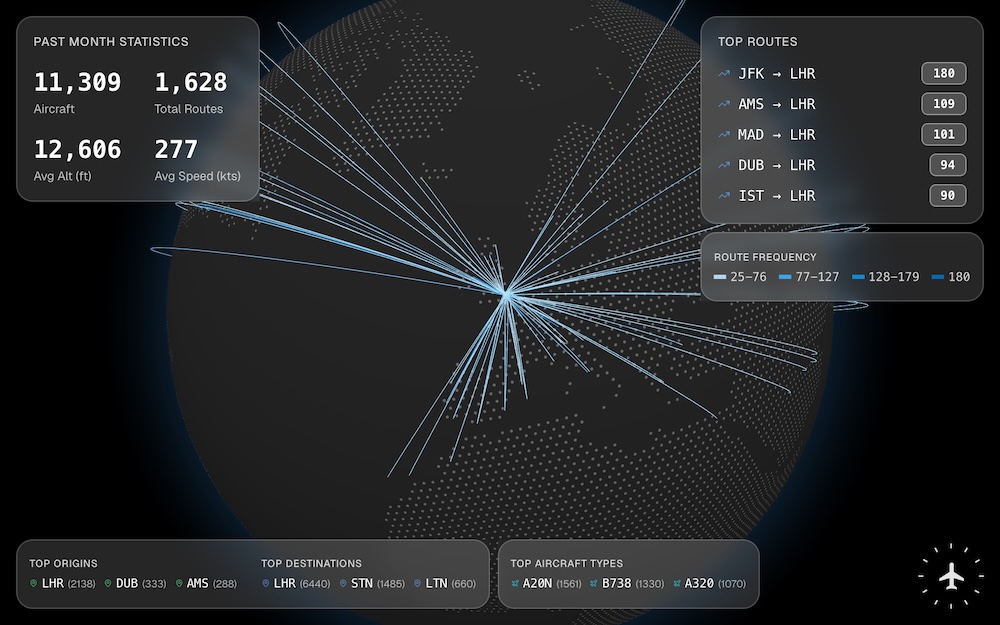
Task: Click the green pin icon next to origin LHR
Action: 34,584
